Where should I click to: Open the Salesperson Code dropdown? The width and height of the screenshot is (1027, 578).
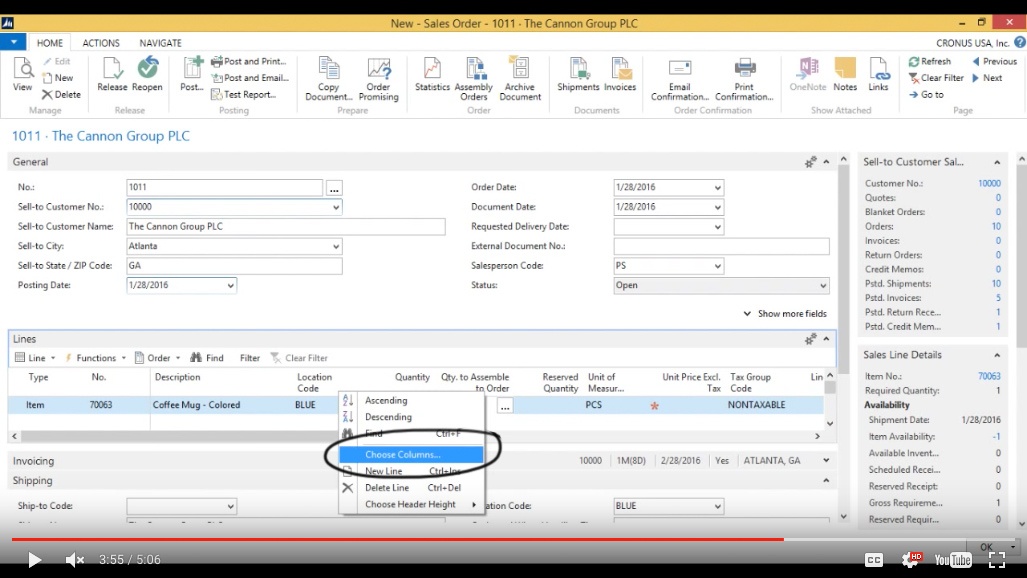click(x=717, y=266)
